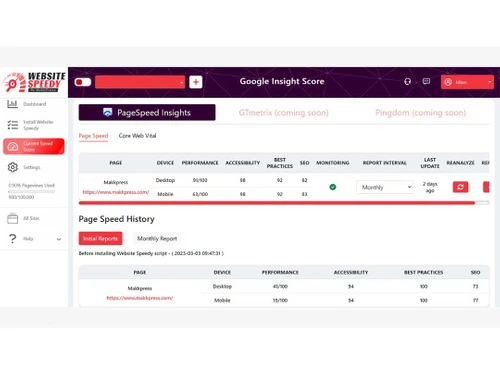Click the REPORT INTERVAL column header
This screenshot has height=375, width=500.
coord(385,163)
